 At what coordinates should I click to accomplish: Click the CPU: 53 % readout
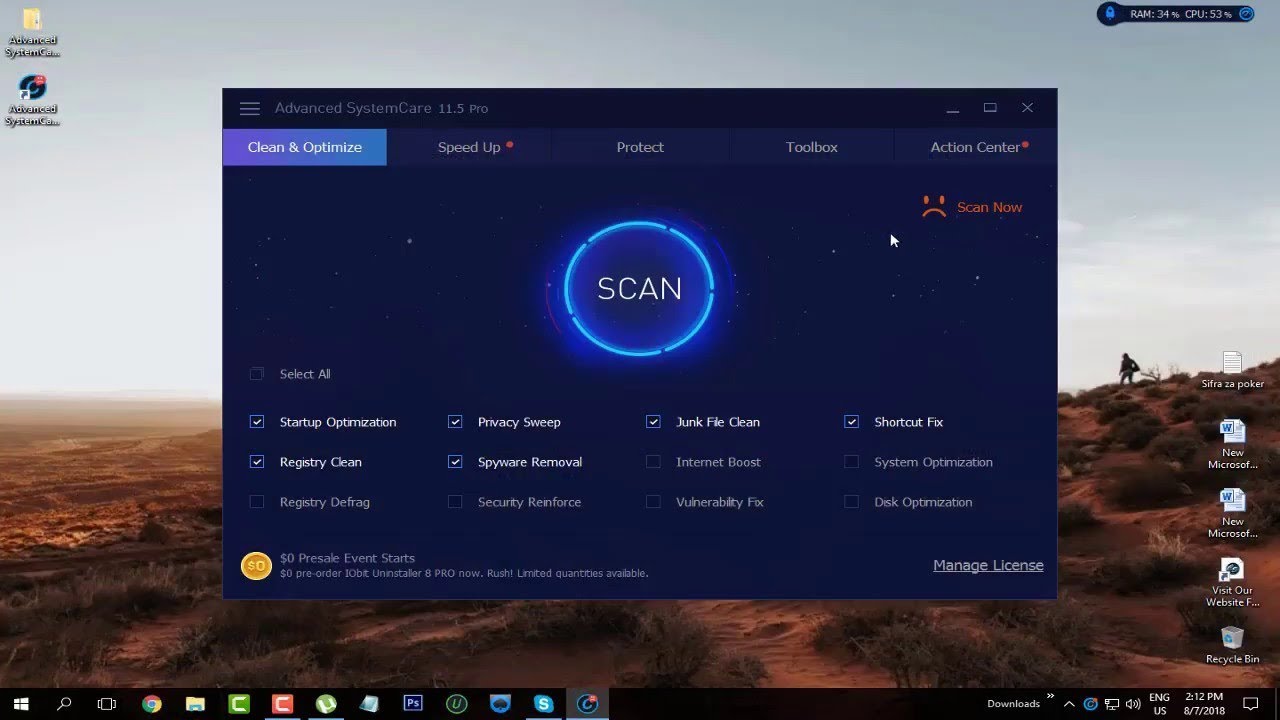(x=1208, y=14)
